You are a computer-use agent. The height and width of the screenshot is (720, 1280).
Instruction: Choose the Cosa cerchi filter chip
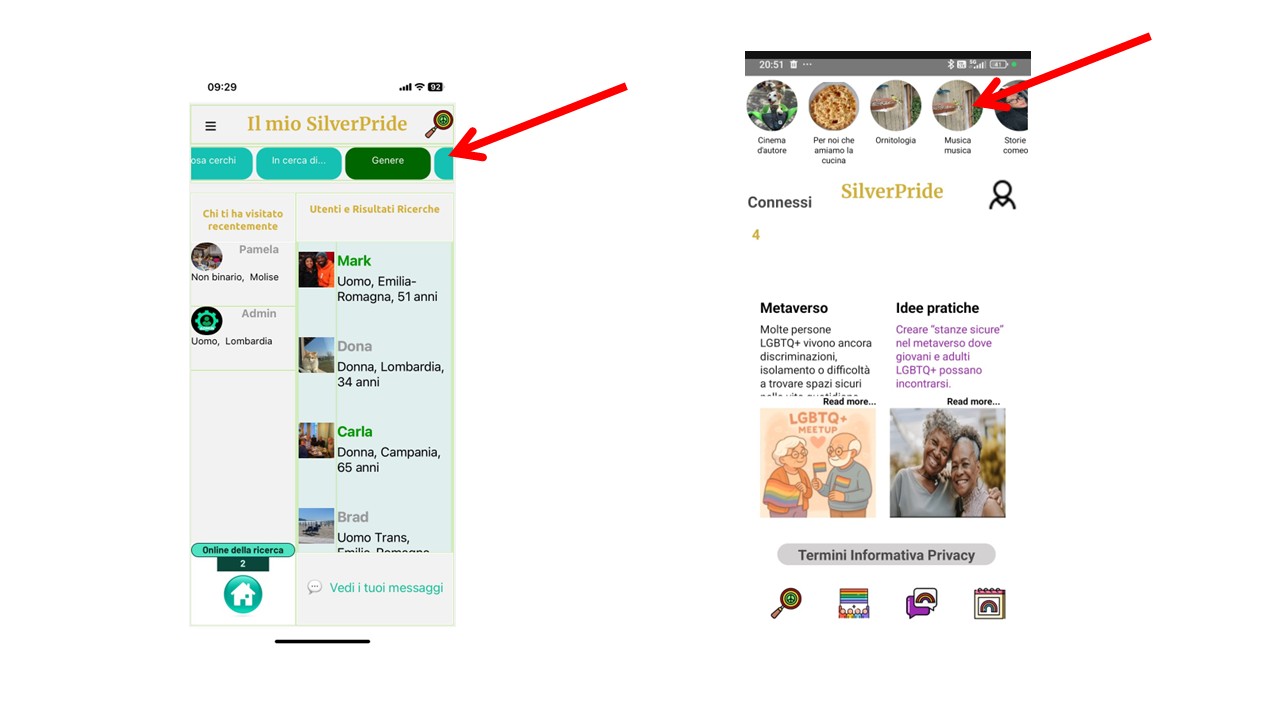pyautogui.click(x=221, y=163)
